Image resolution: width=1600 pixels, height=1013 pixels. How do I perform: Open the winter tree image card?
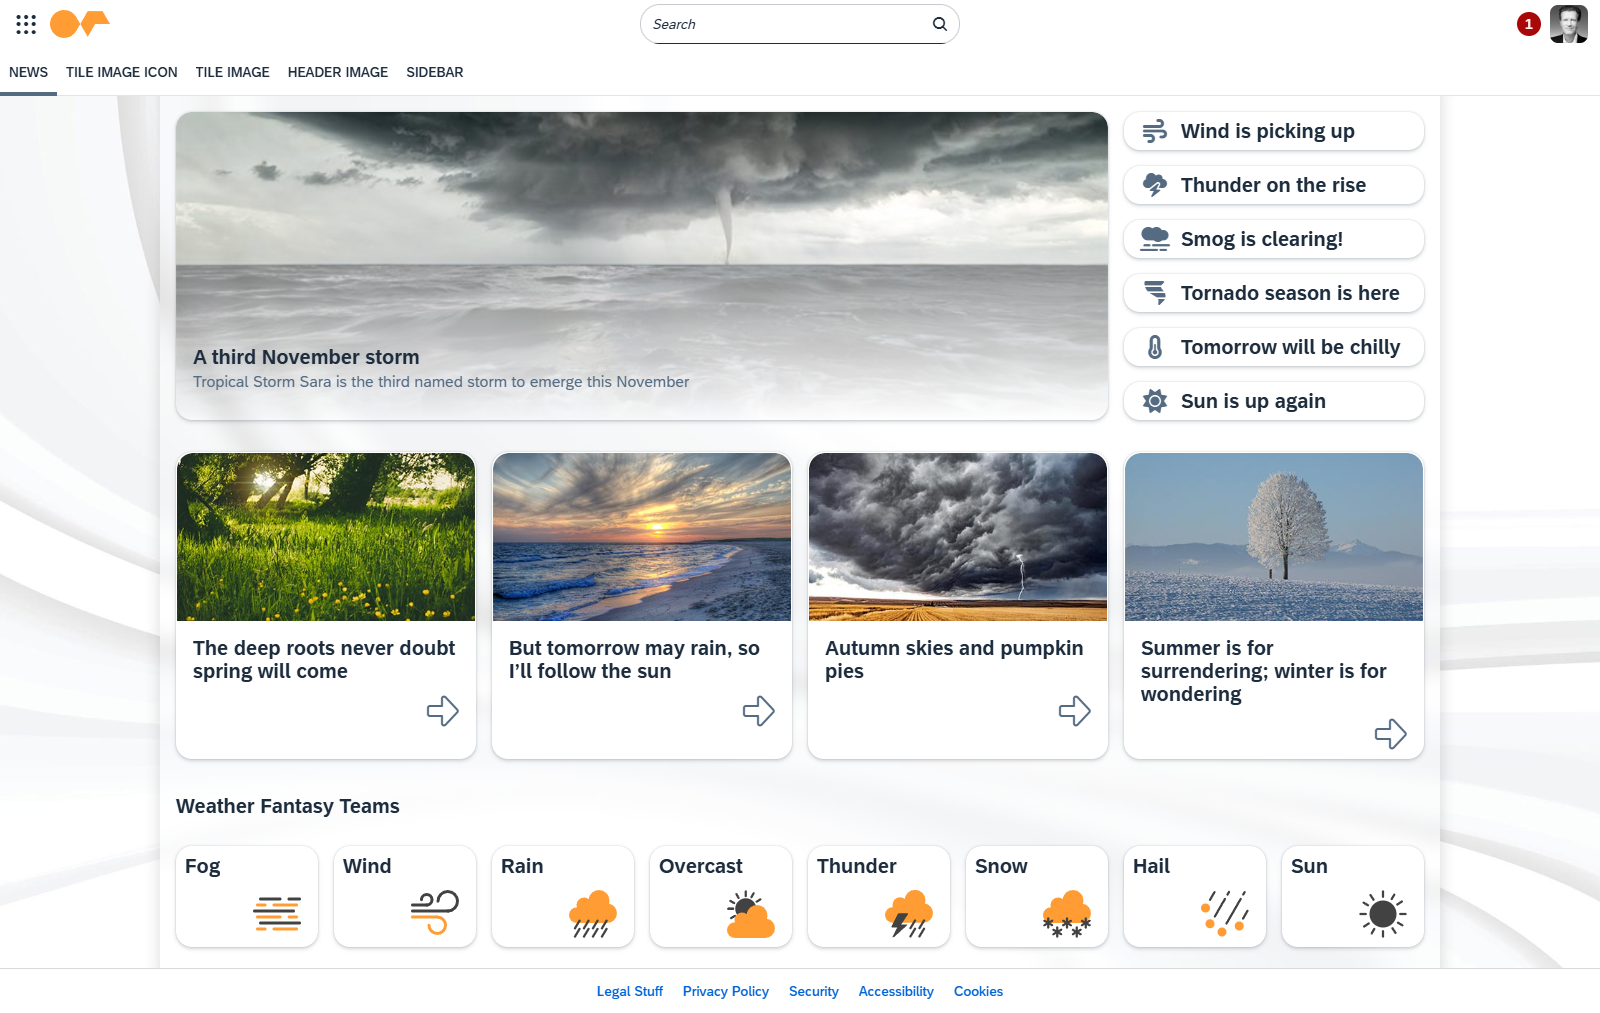pyautogui.click(x=1273, y=537)
